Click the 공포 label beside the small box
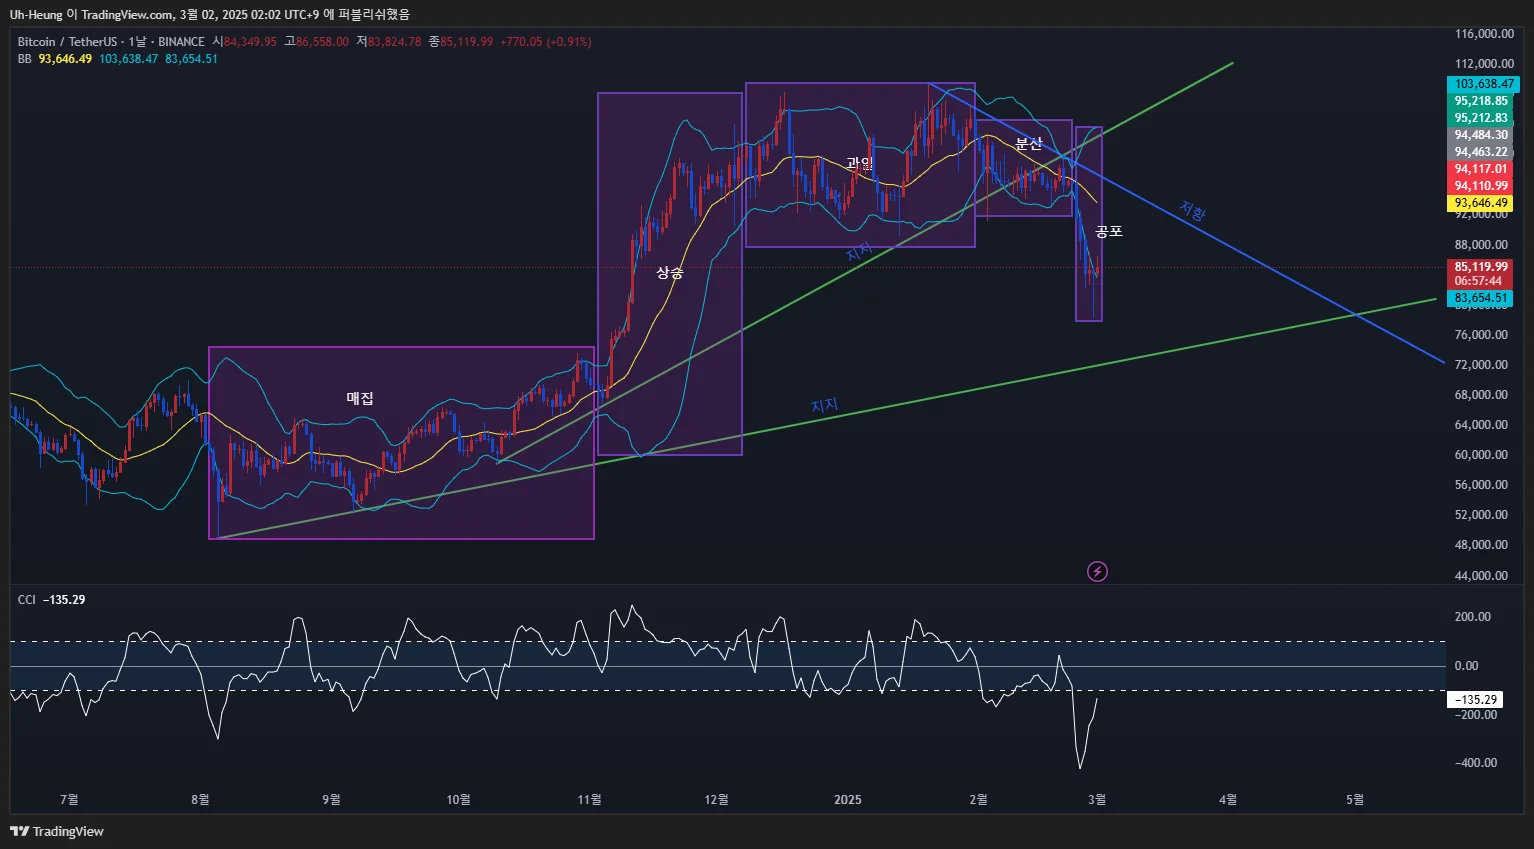1534x849 pixels. pyautogui.click(x=1109, y=231)
